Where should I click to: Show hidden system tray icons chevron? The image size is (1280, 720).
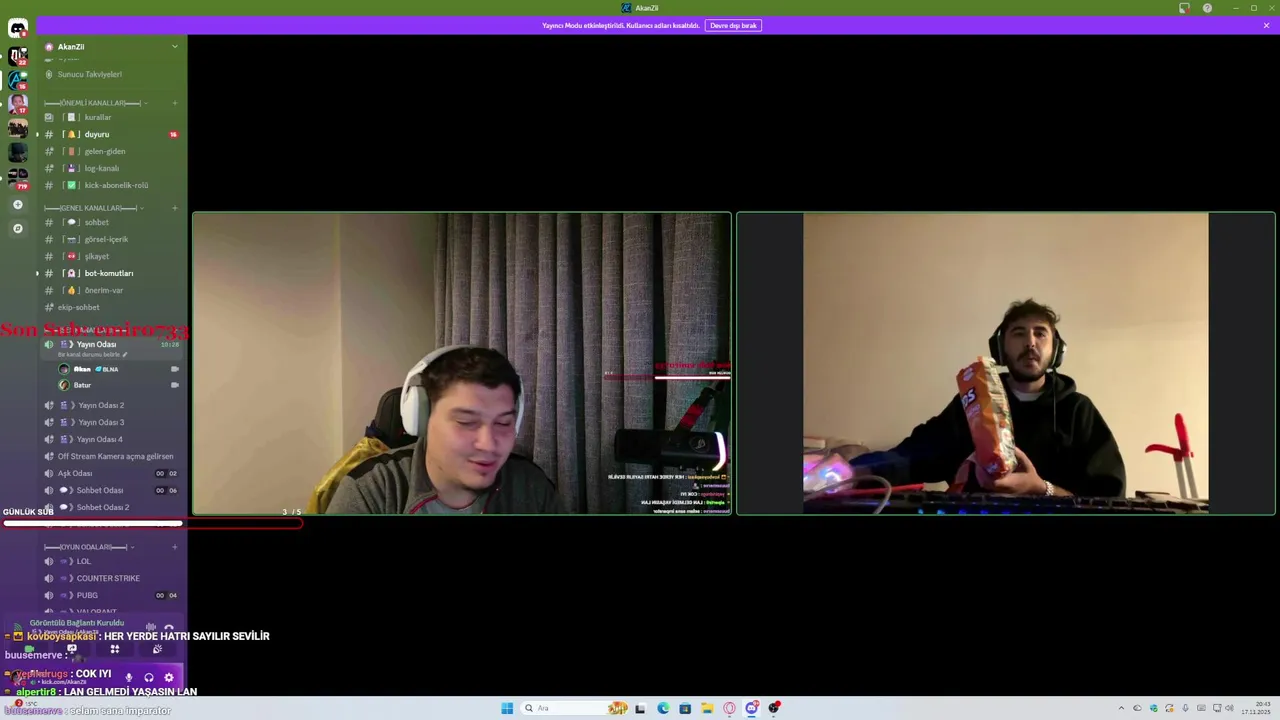1121,708
